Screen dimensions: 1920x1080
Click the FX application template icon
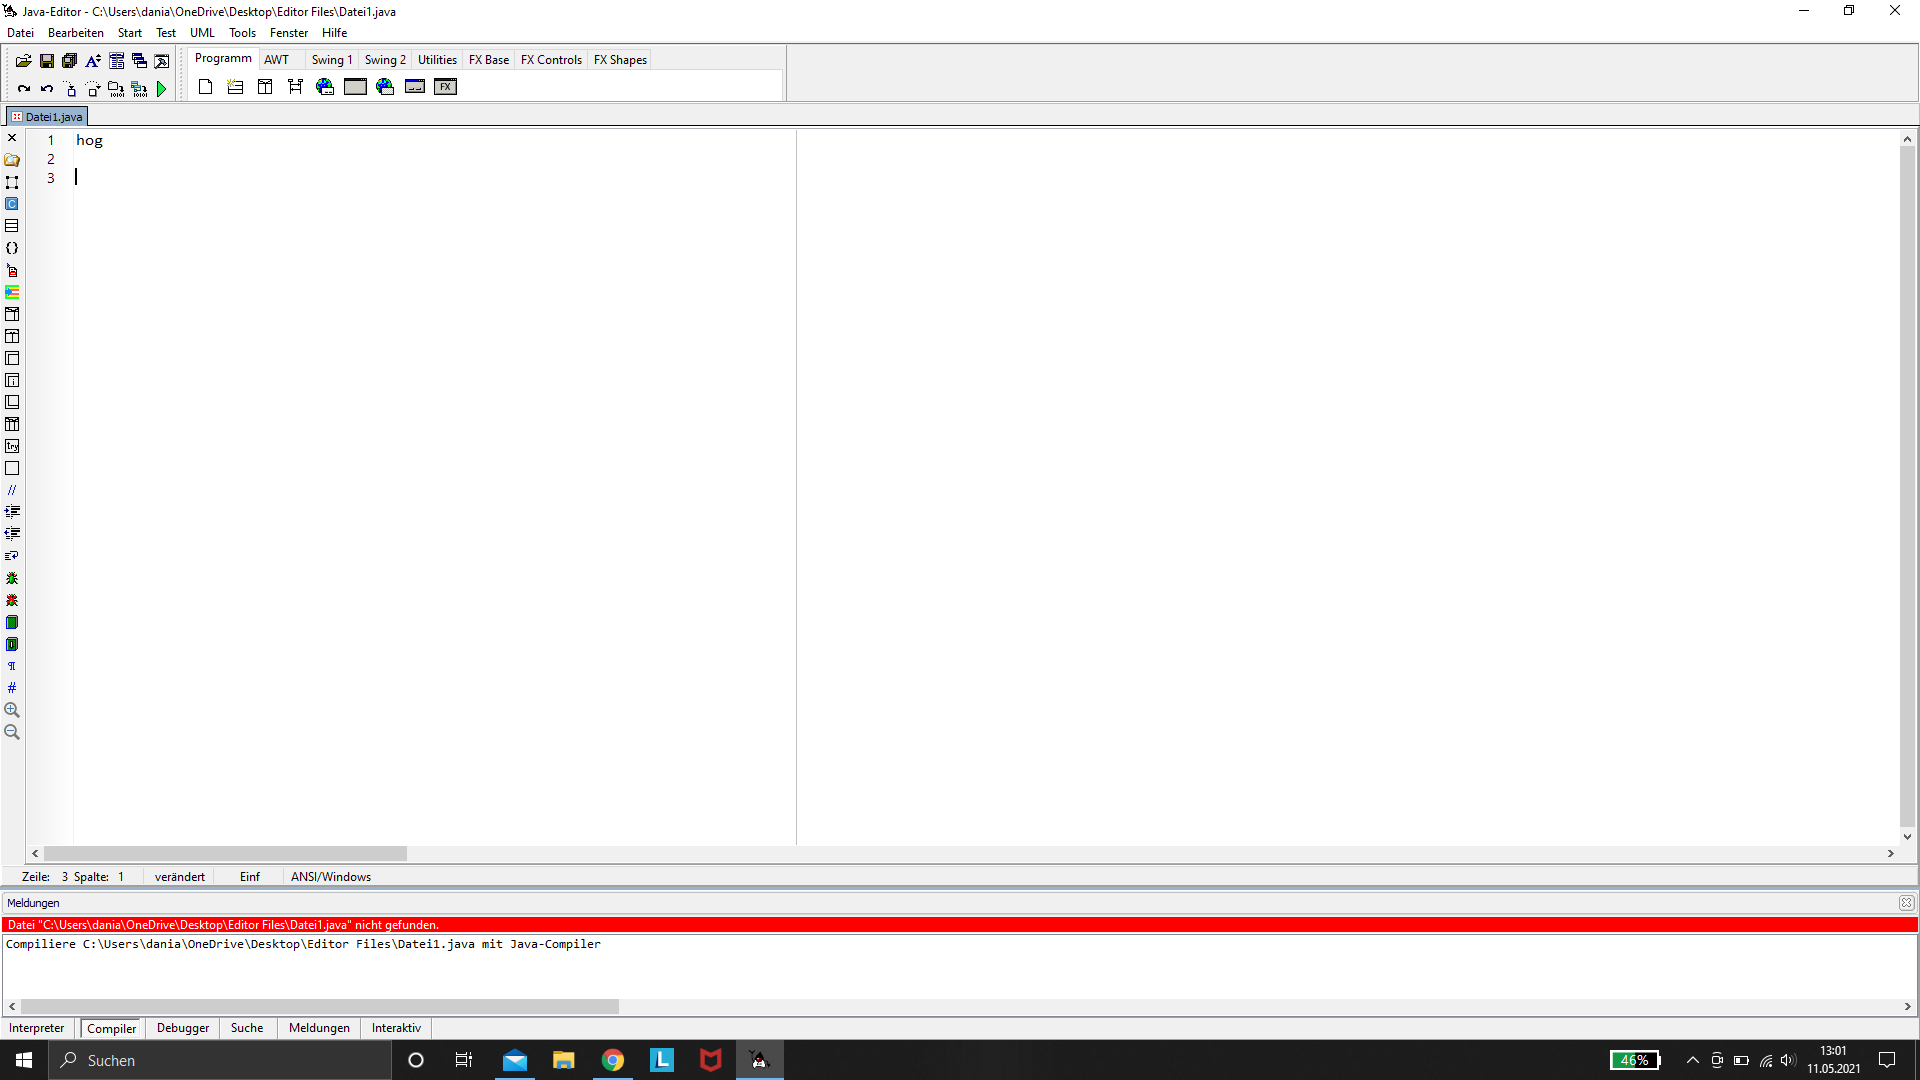click(x=445, y=87)
